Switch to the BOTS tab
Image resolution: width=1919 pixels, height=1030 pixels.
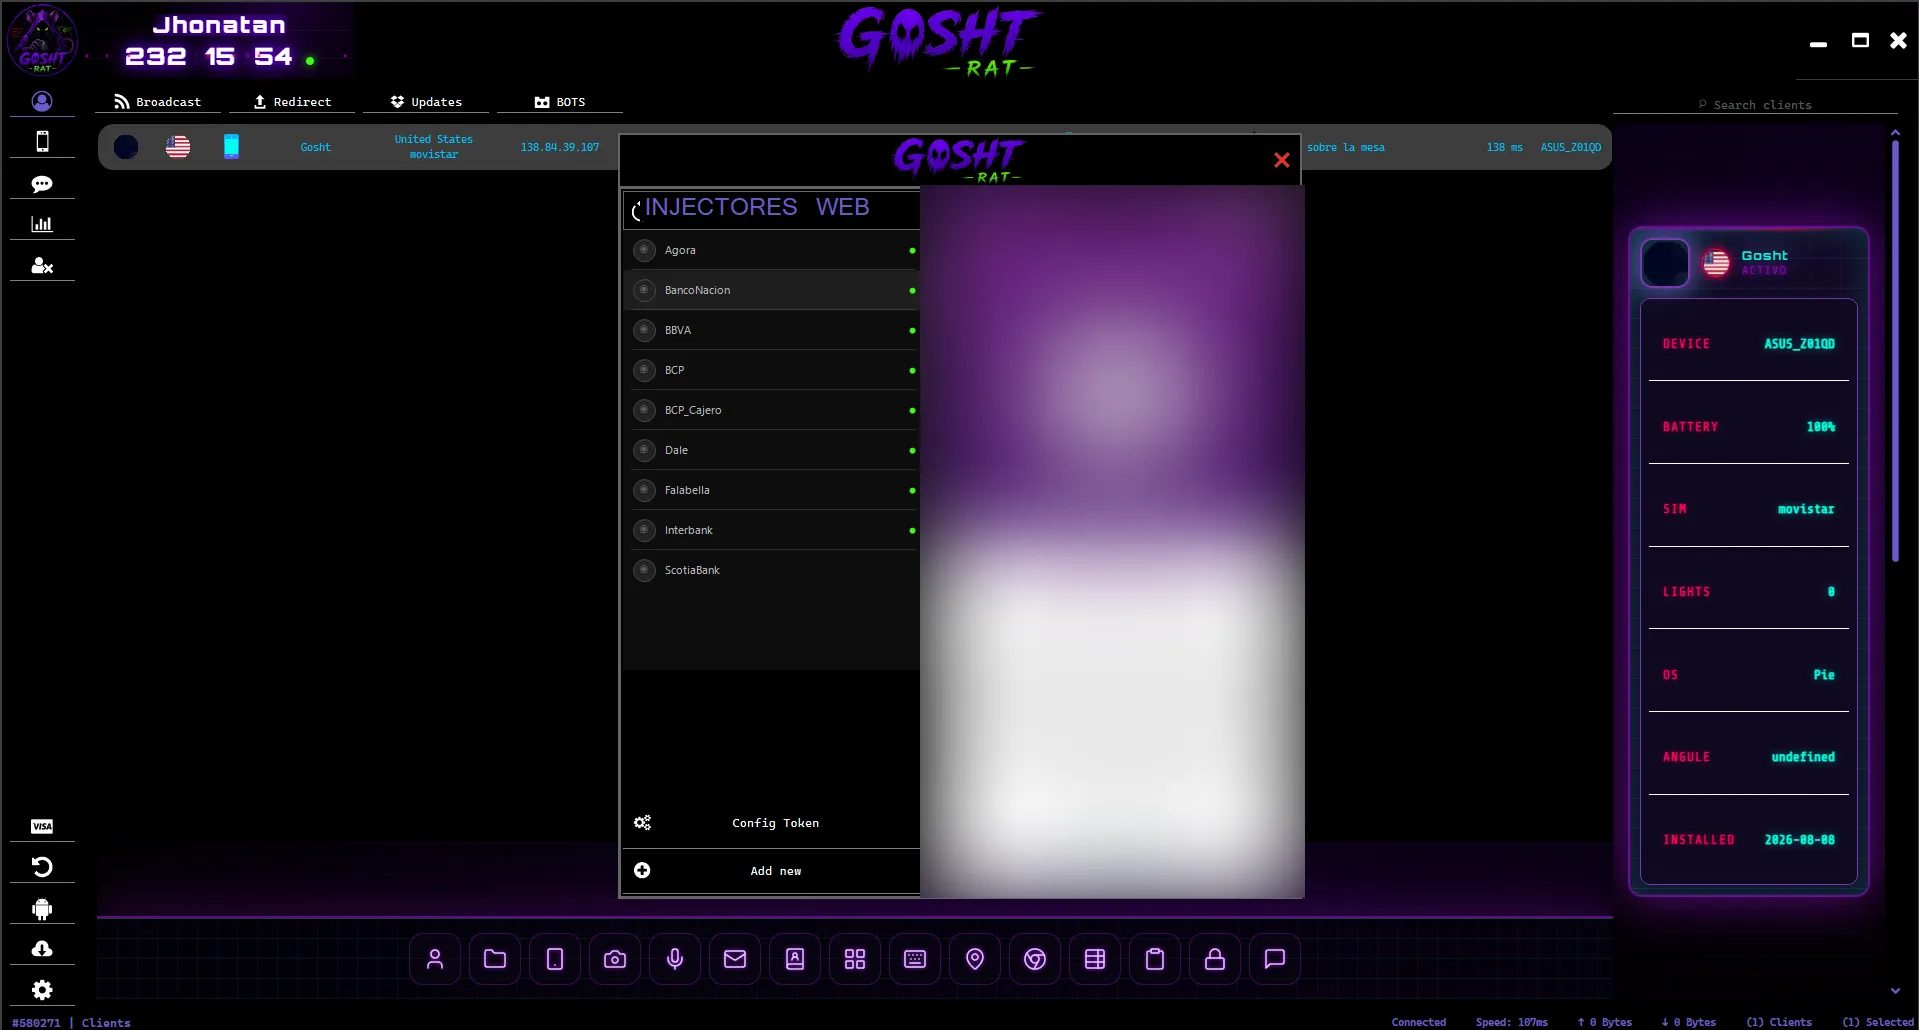pyautogui.click(x=560, y=102)
